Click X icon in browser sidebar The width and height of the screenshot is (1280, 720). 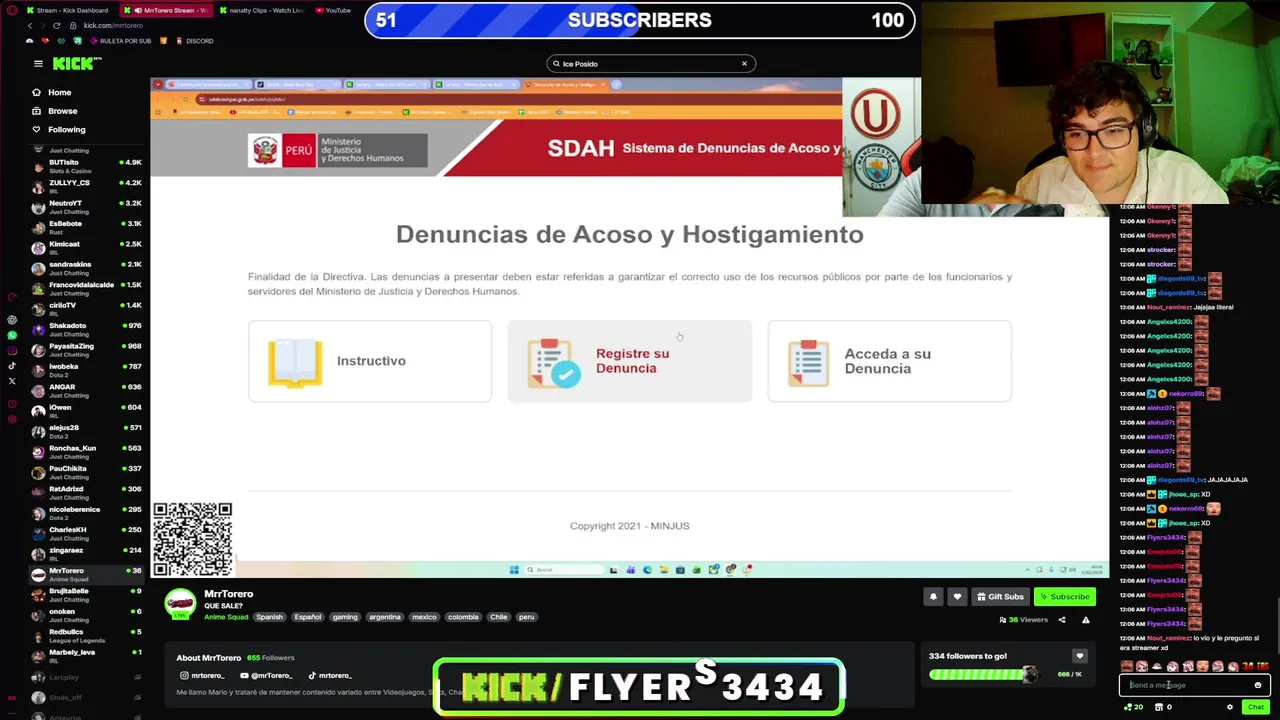12,381
